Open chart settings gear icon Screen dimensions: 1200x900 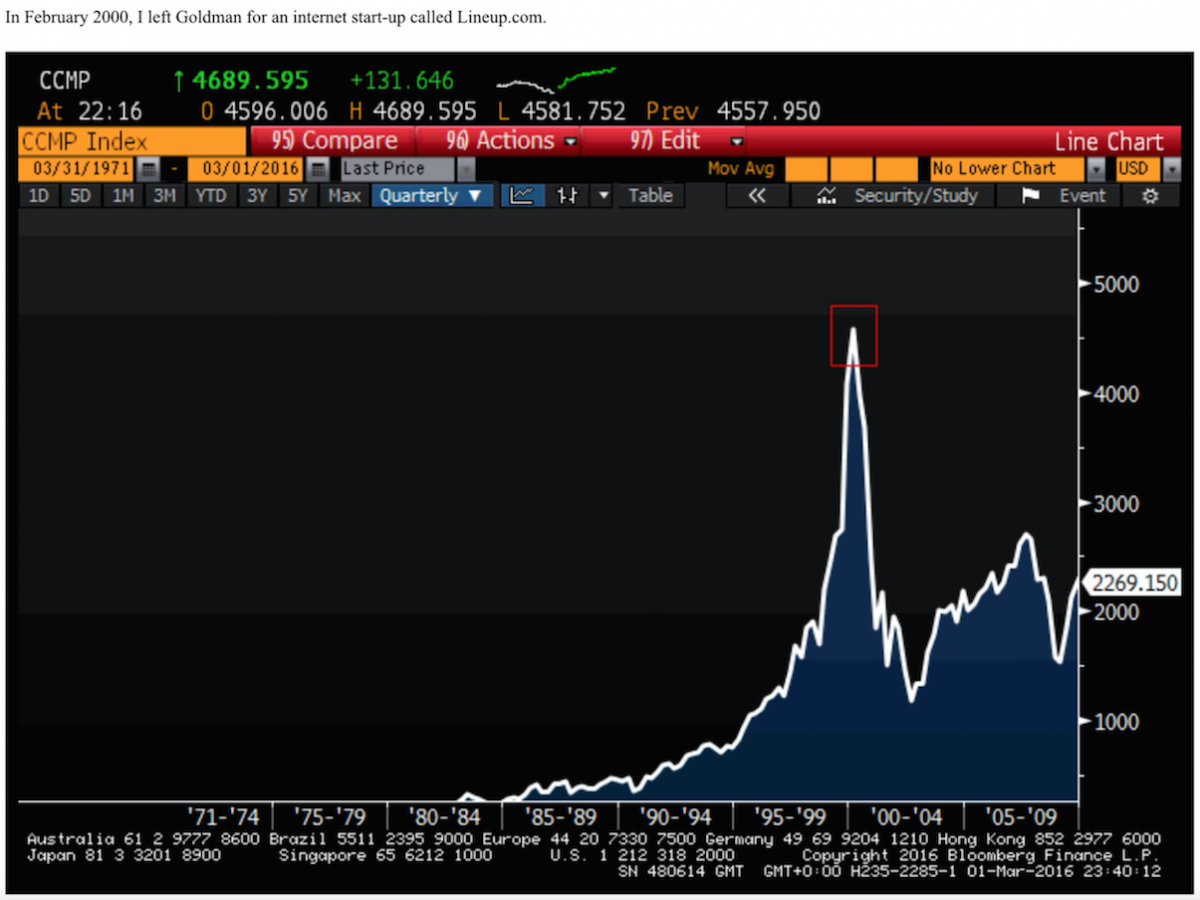pyautogui.click(x=1149, y=196)
